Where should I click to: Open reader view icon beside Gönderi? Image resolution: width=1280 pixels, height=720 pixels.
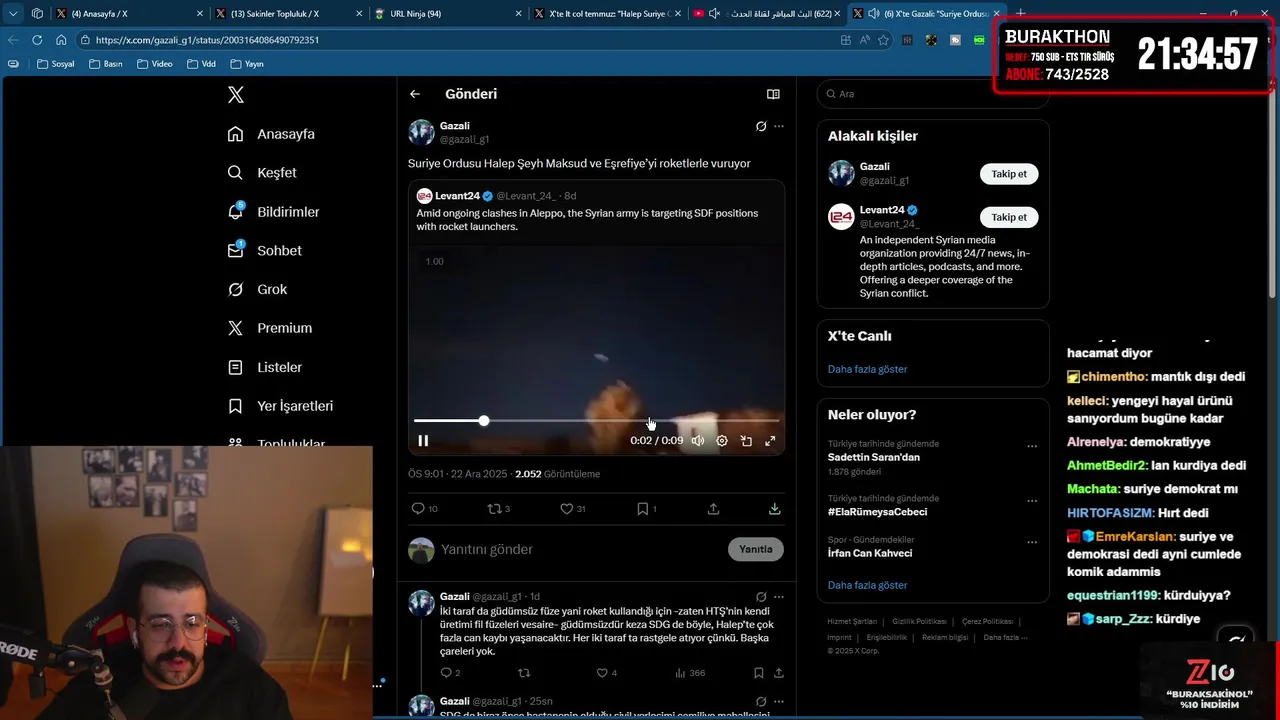[773, 94]
